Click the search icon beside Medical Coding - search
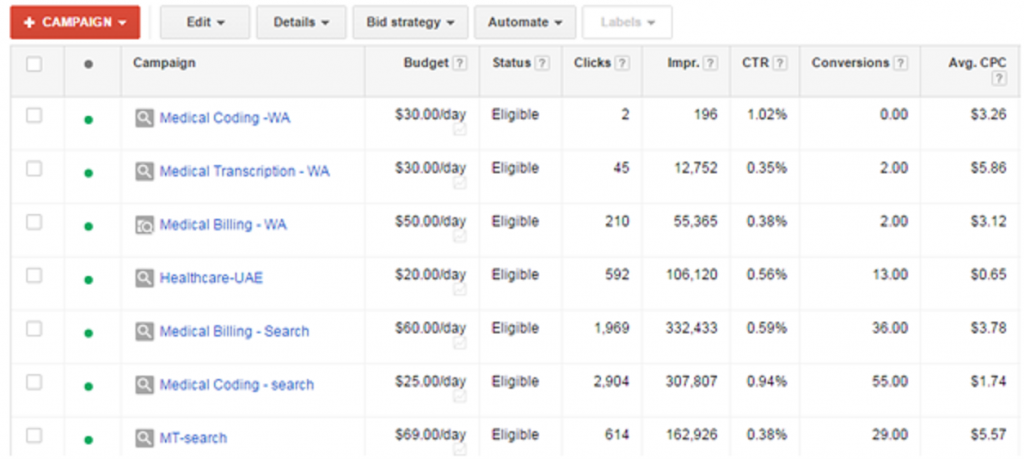The image size is (1024, 459). coord(144,385)
